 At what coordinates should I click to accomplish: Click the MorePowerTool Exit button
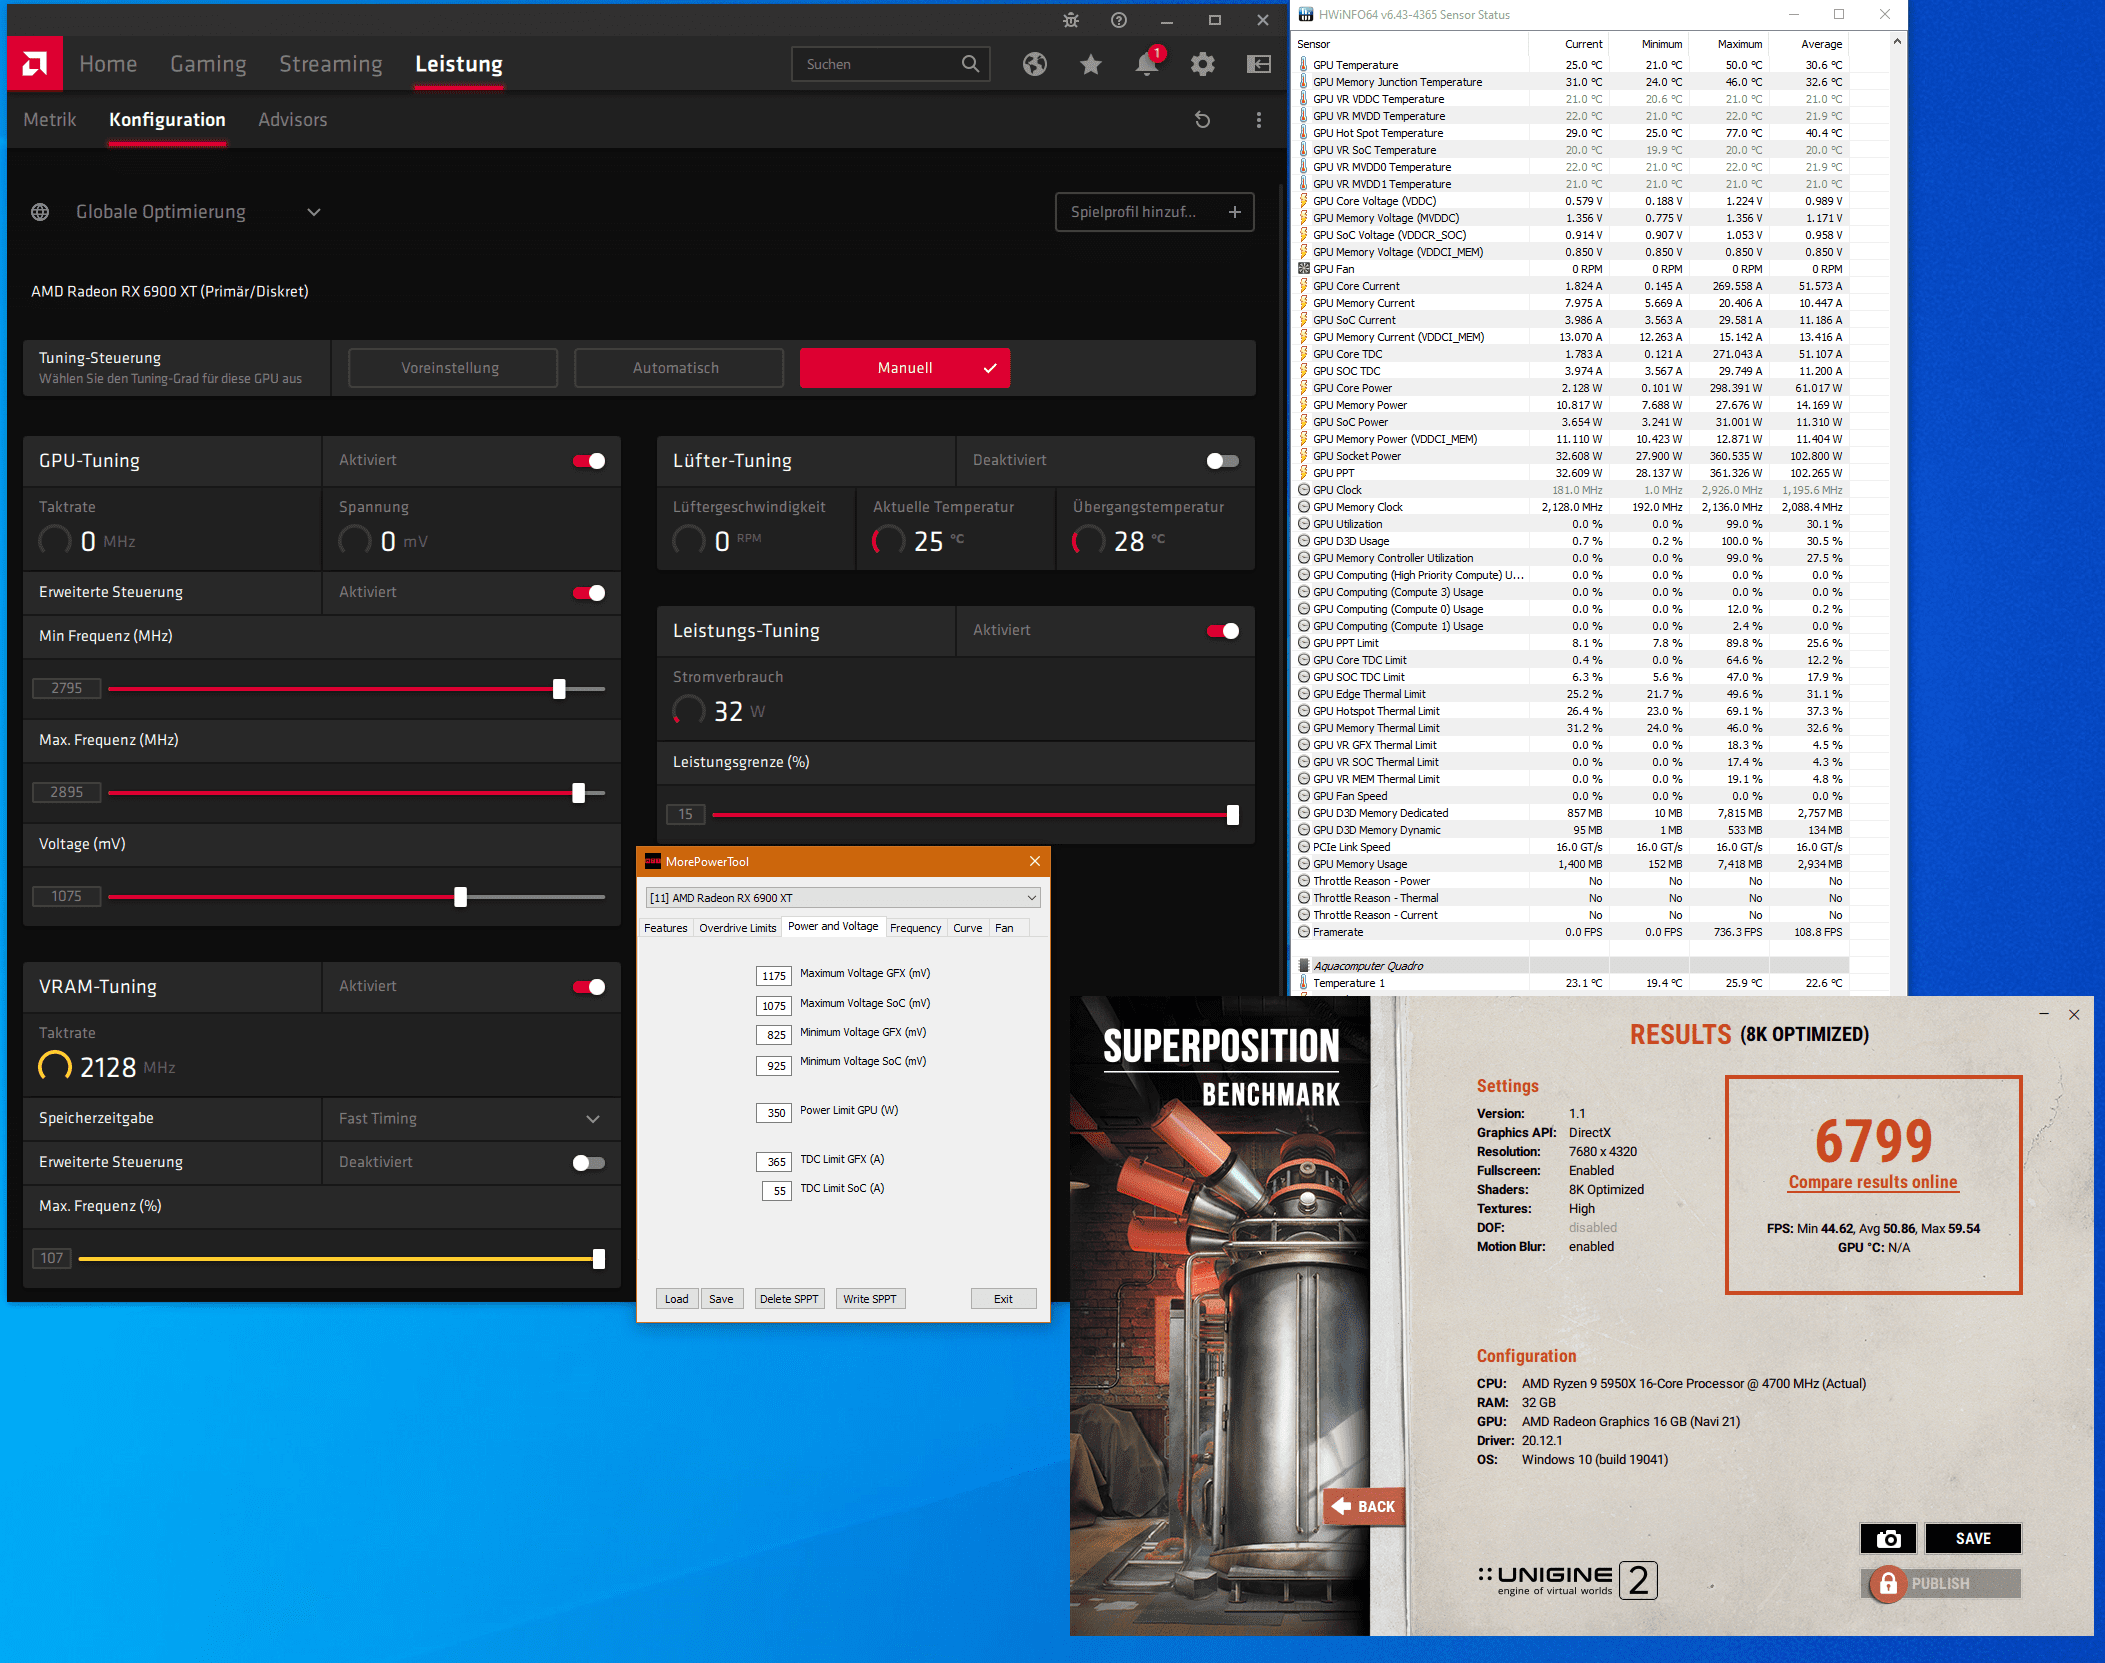[x=1003, y=1299]
